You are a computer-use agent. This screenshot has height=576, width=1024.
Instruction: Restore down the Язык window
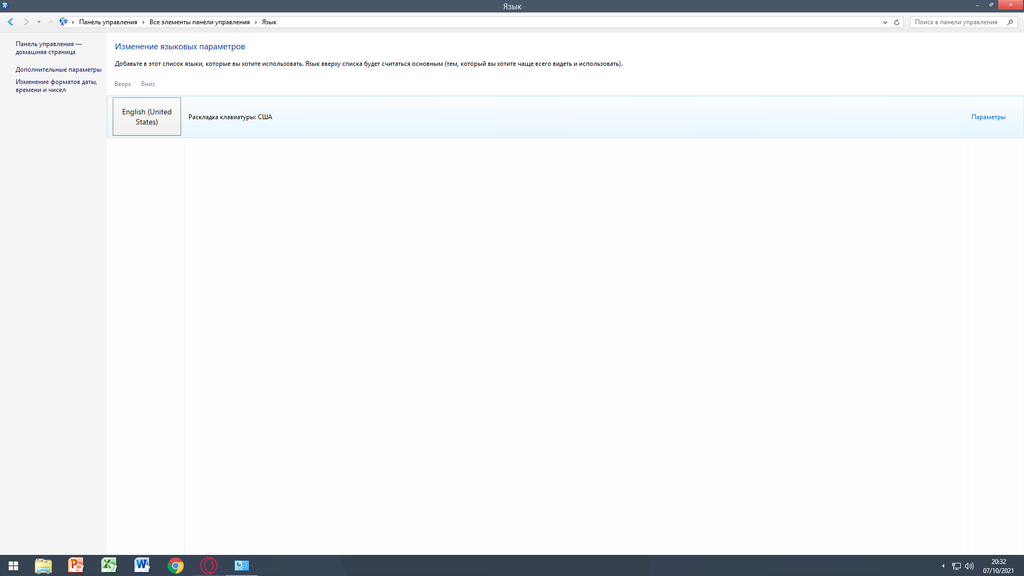pyautogui.click(x=991, y=5)
